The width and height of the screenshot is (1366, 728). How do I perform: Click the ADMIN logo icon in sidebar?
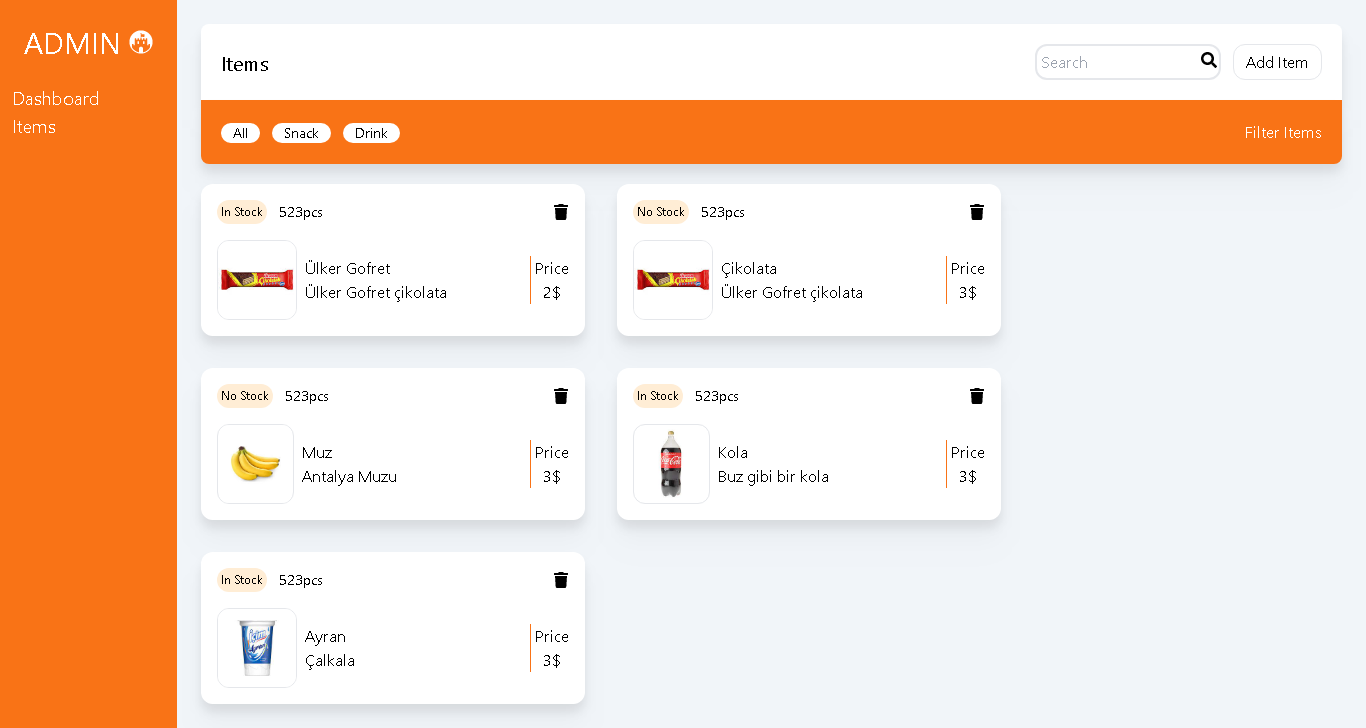tap(143, 42)
